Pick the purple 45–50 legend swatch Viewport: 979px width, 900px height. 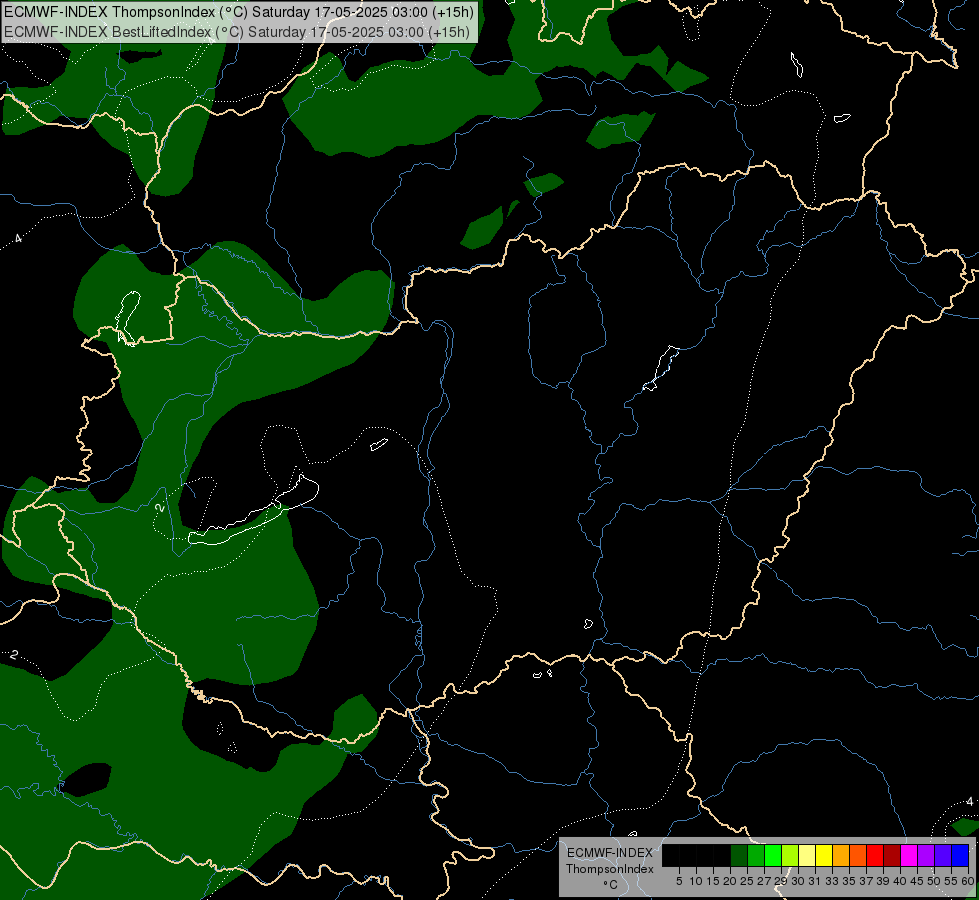(926, 855)
